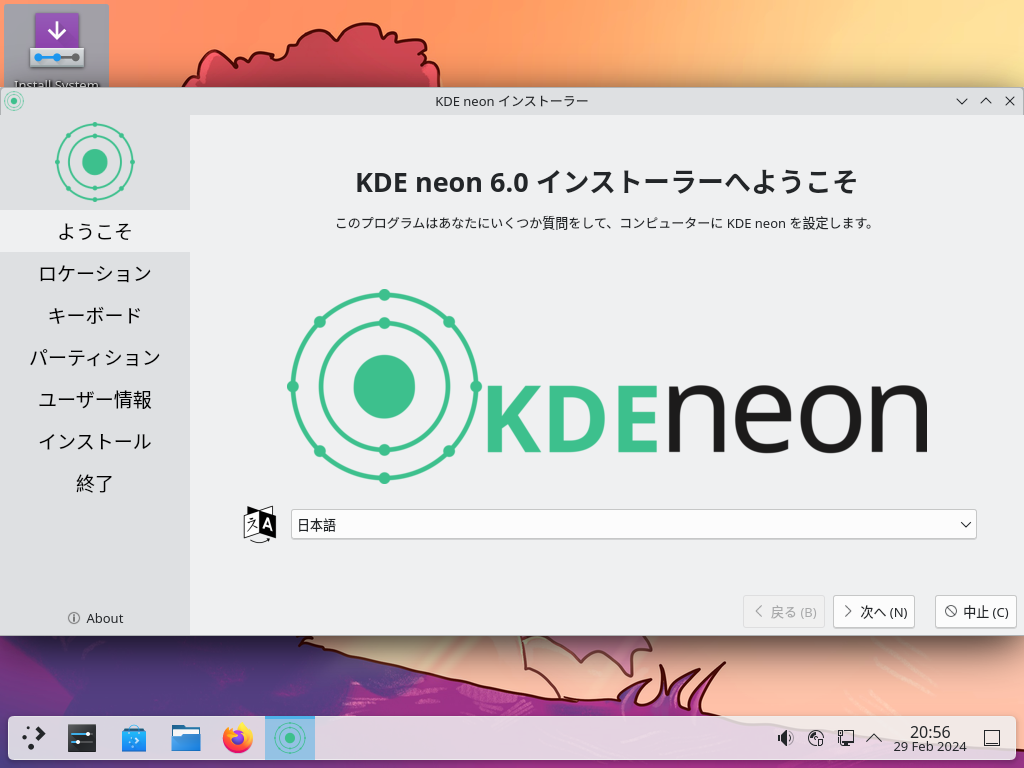Image resolution: width=1024 pixels, height=768 pixels.
Task: Click the description text このプログラムはあなたに…
Action: (604, 223)
